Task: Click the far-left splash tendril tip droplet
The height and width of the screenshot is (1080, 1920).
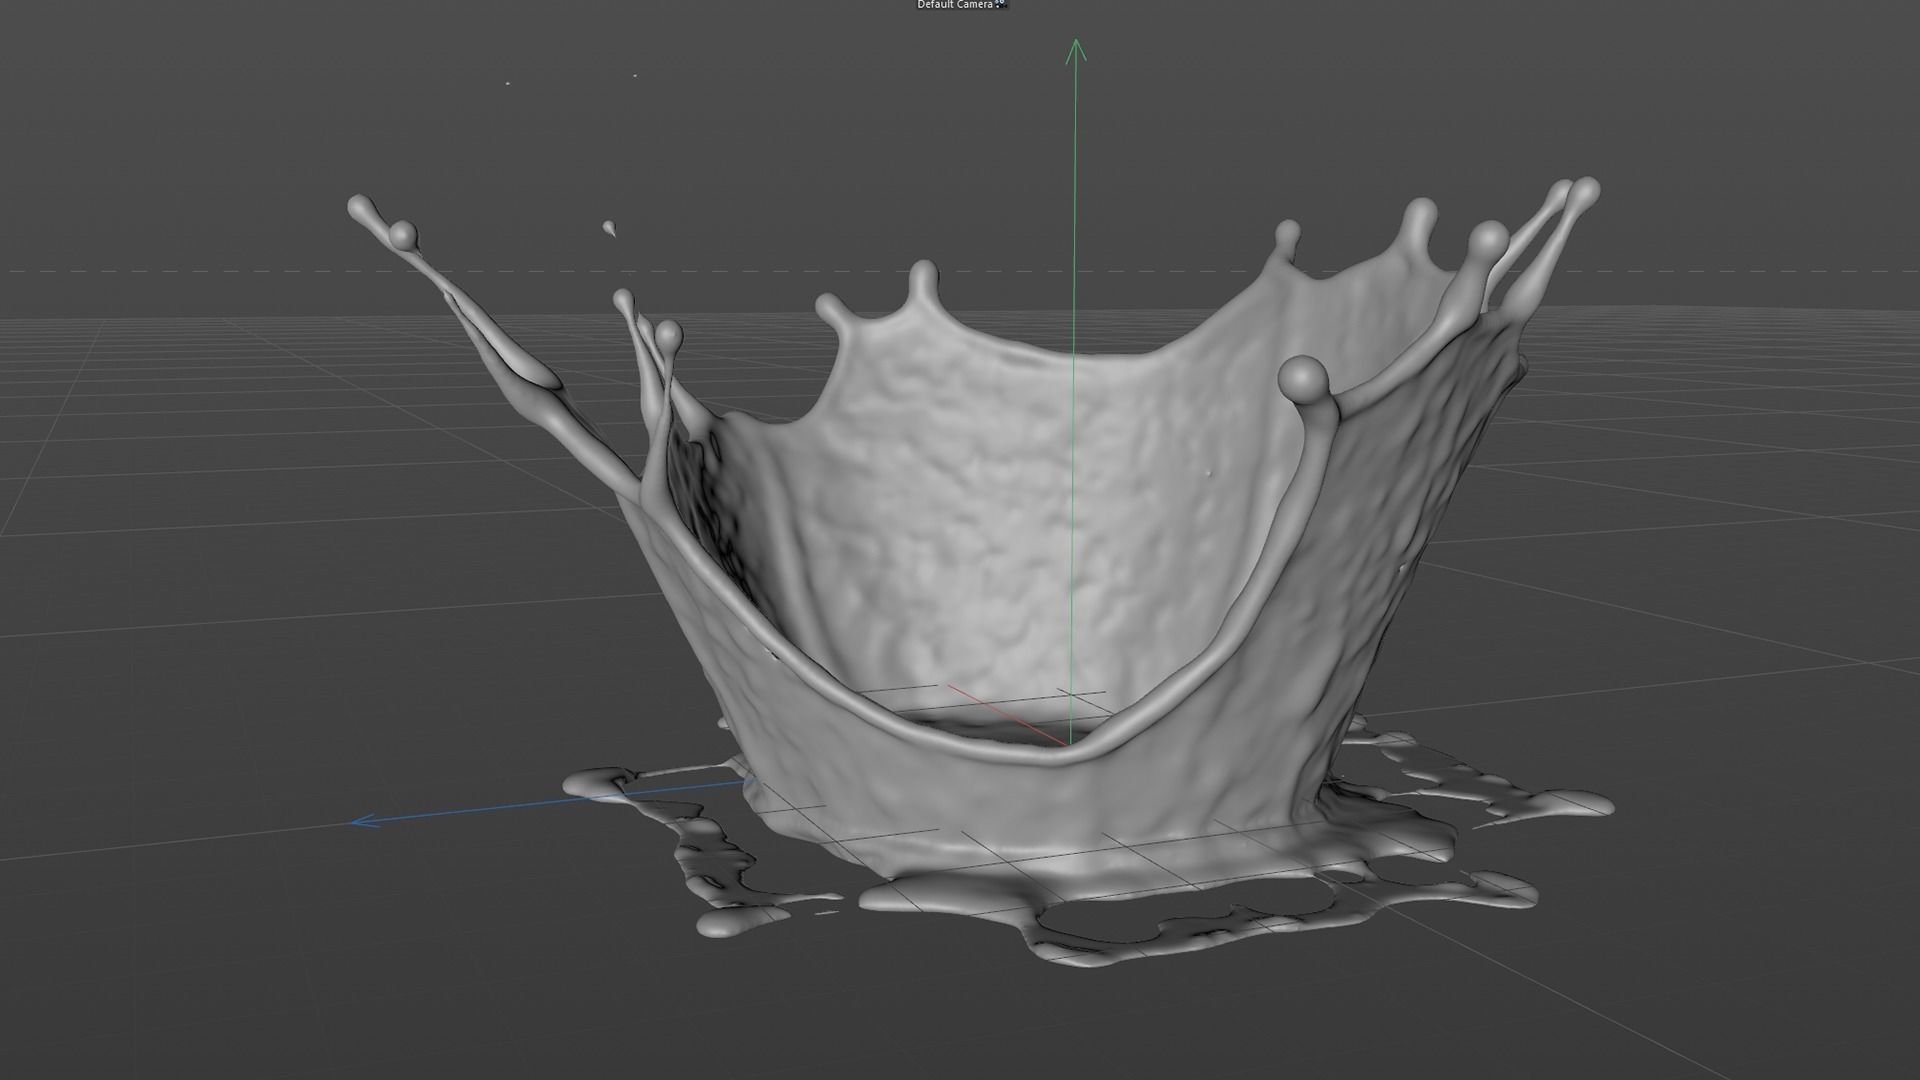Action: click(x=360, y=207)
